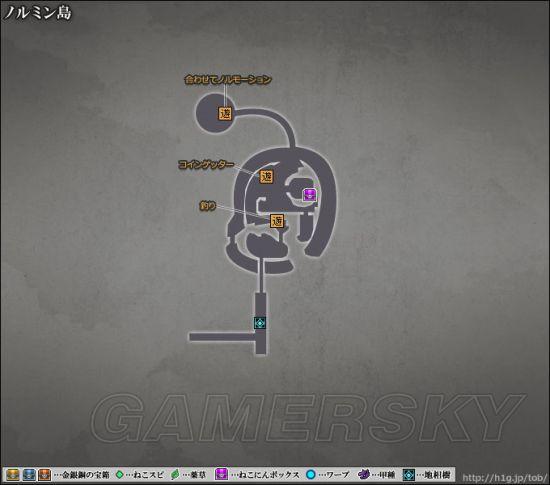550x485 pixels.
Task: Click the purple 甲種 legend icon
Action: tap(364, 475)
